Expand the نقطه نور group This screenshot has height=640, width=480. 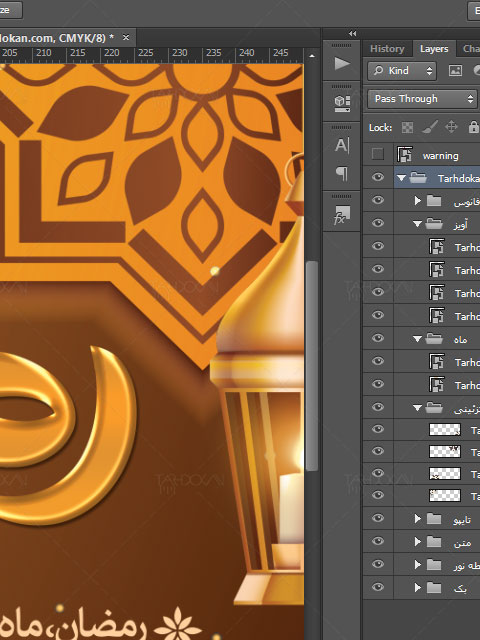(418, 564)
